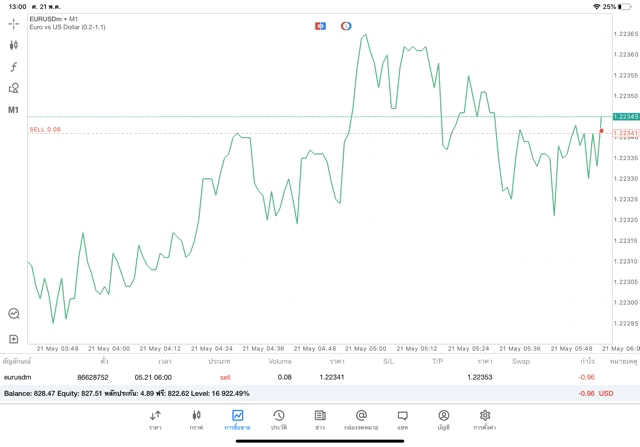Tap the Wi-Fi status icon
640x447 pixels.
pos(597,7)
